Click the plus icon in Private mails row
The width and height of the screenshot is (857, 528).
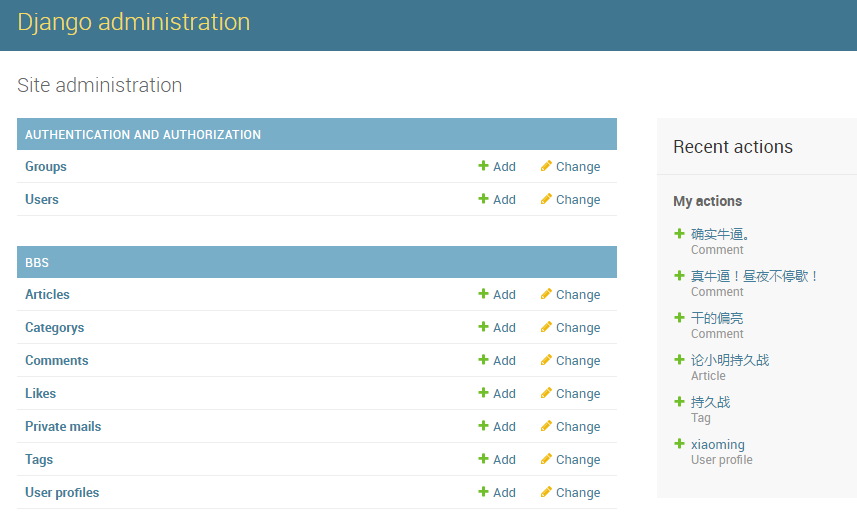point(483,425)
